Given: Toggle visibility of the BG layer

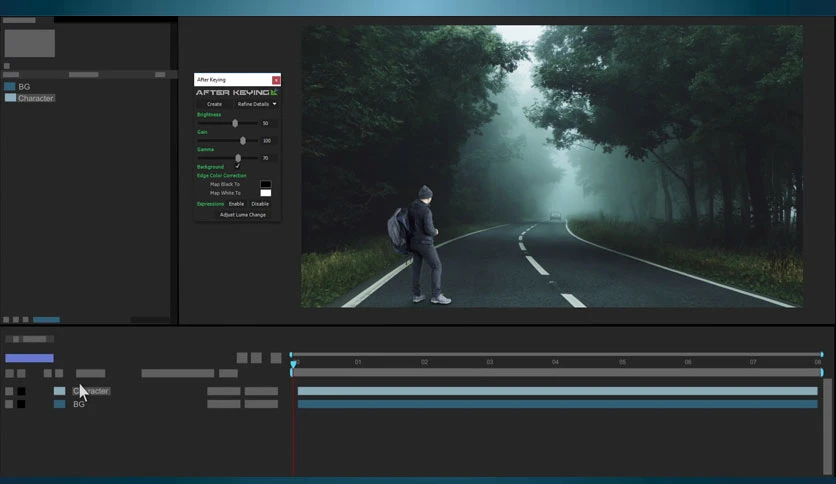Looking at the screenshot, I should click(x=9, y=404).
